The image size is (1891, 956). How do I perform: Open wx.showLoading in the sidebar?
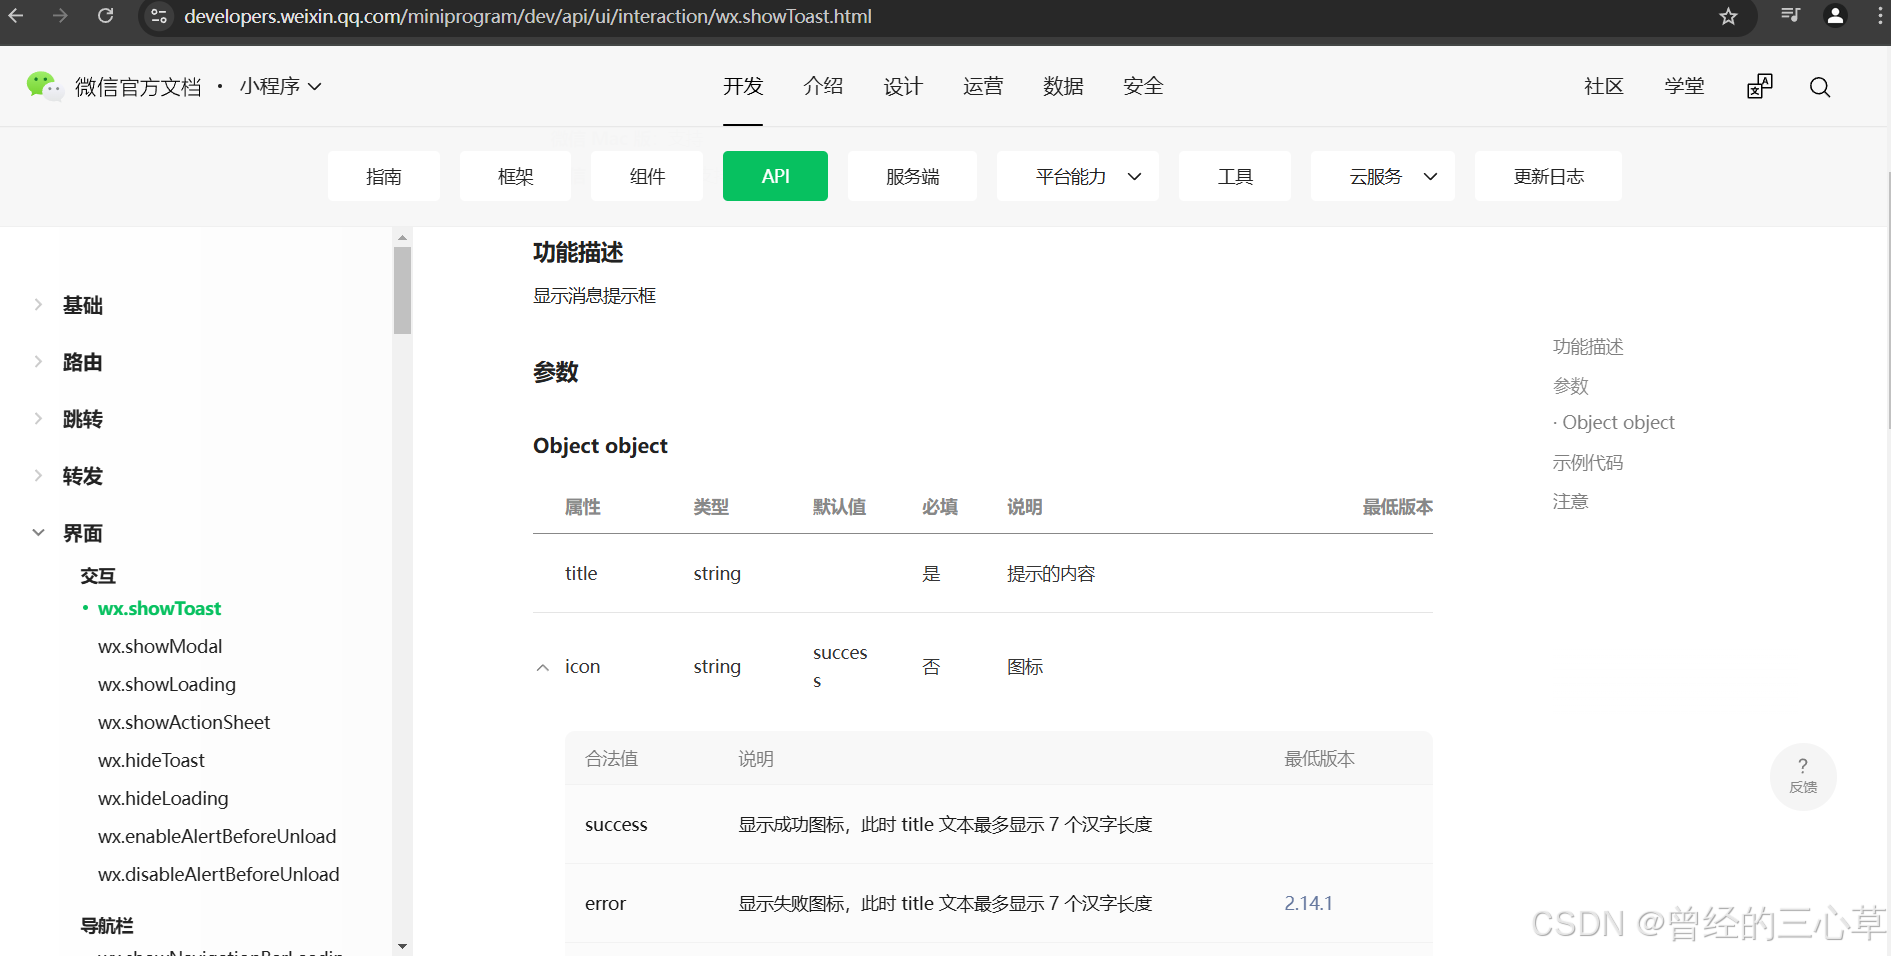167,684
